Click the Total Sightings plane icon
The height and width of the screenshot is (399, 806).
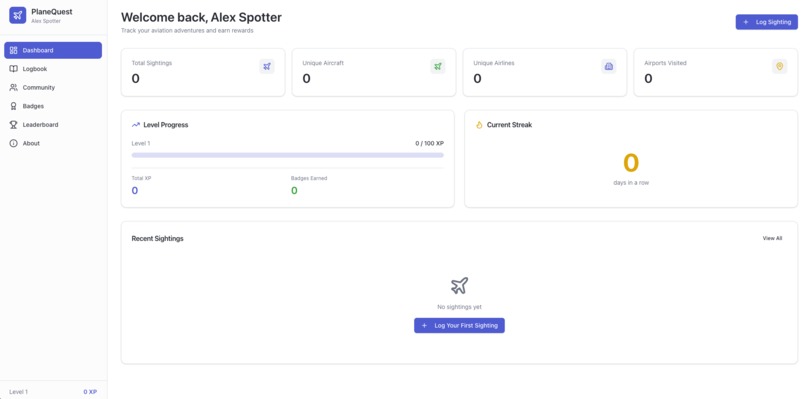pos(267,66)
